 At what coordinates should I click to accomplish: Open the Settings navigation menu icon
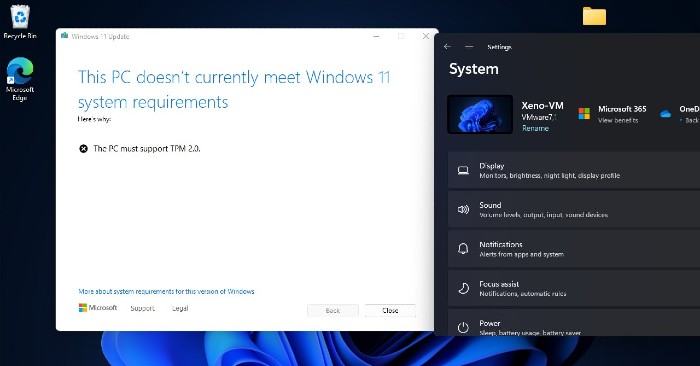pos(469,46)
